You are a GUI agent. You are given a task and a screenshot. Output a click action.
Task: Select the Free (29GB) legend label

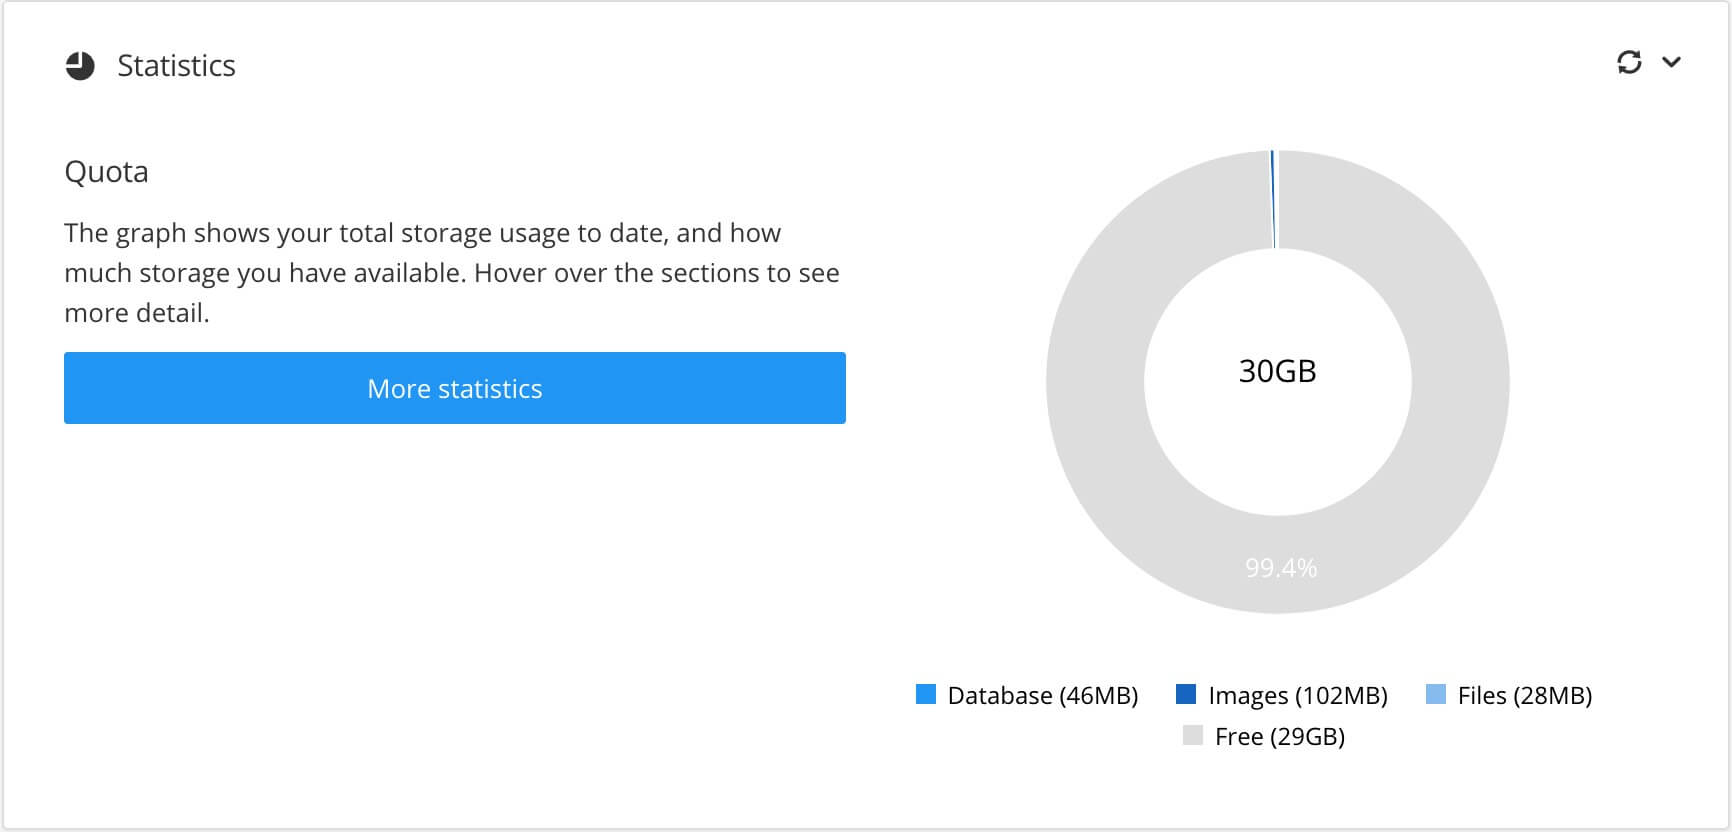(x=1280, y=736)
